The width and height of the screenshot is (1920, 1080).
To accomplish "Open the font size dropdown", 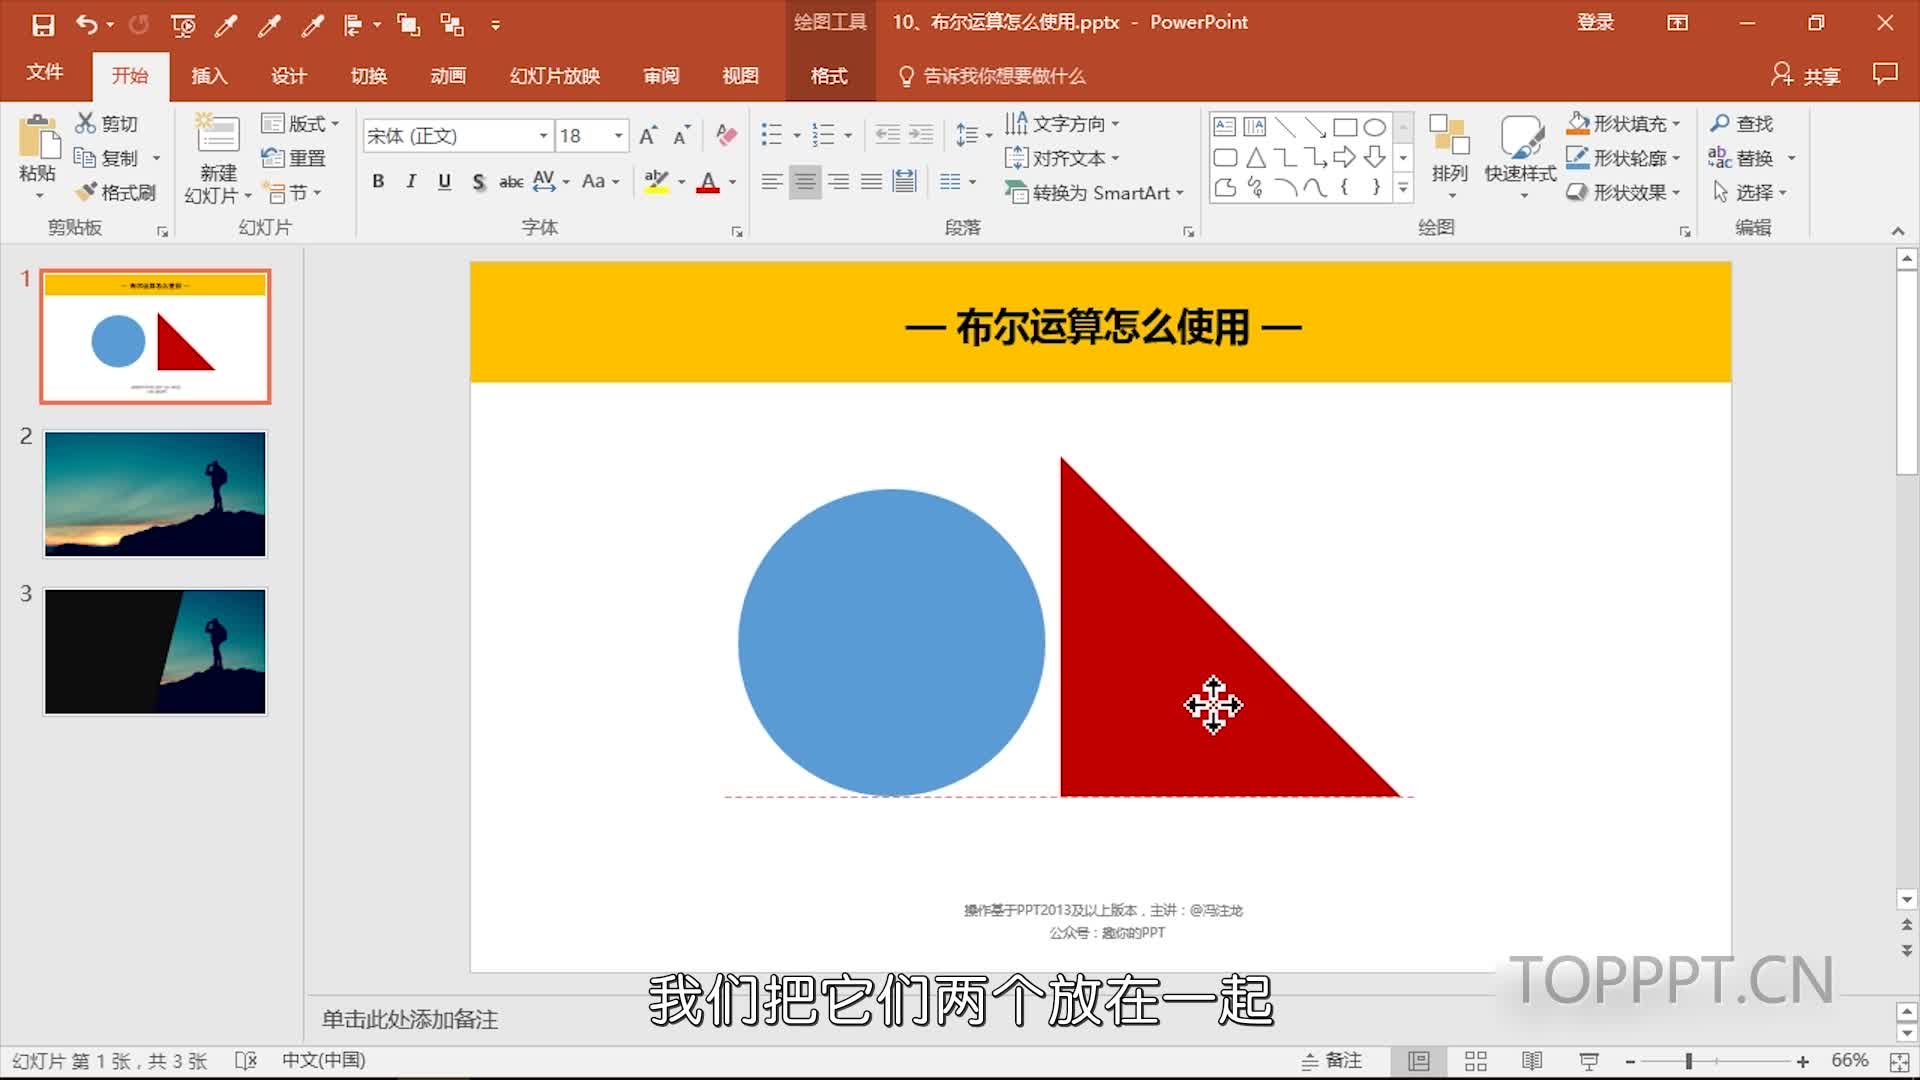I will (618, 135).
